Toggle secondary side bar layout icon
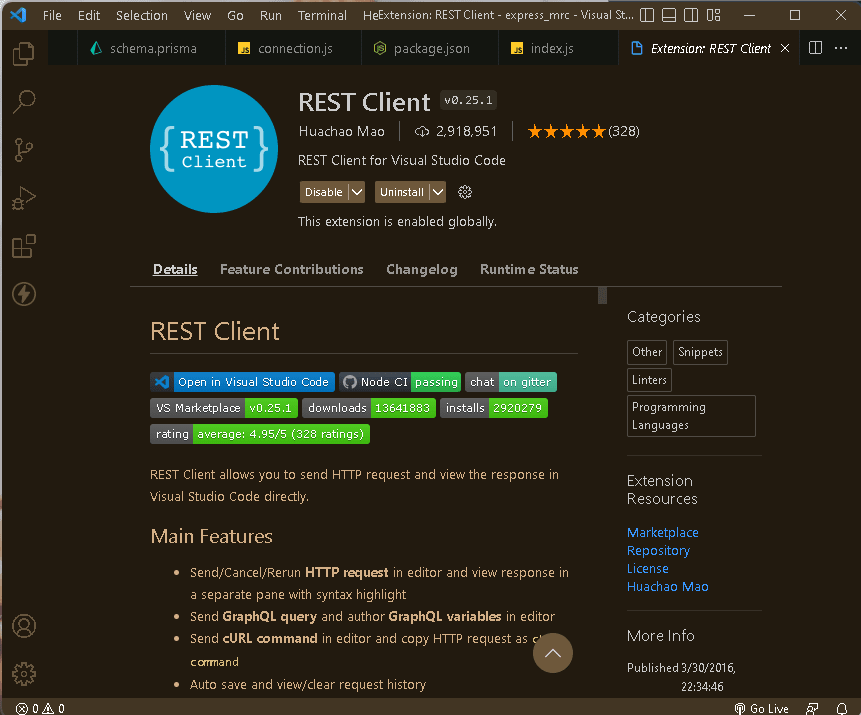861x715 pixels. (x=691, y=15)
